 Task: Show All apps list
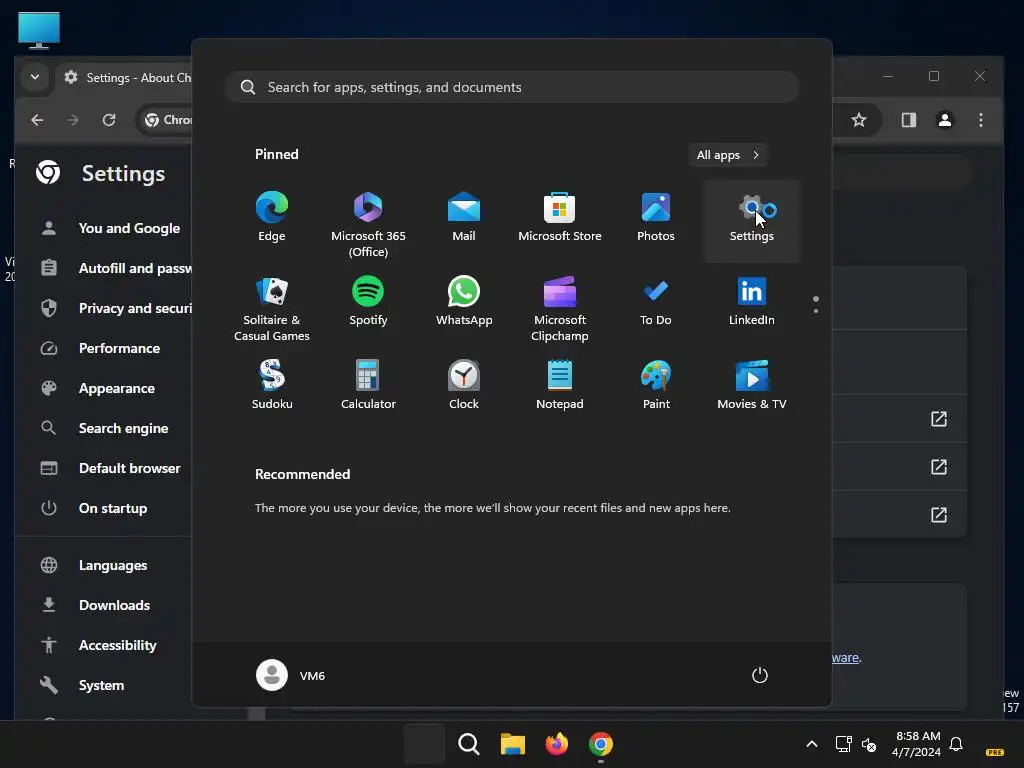point(728,155)
